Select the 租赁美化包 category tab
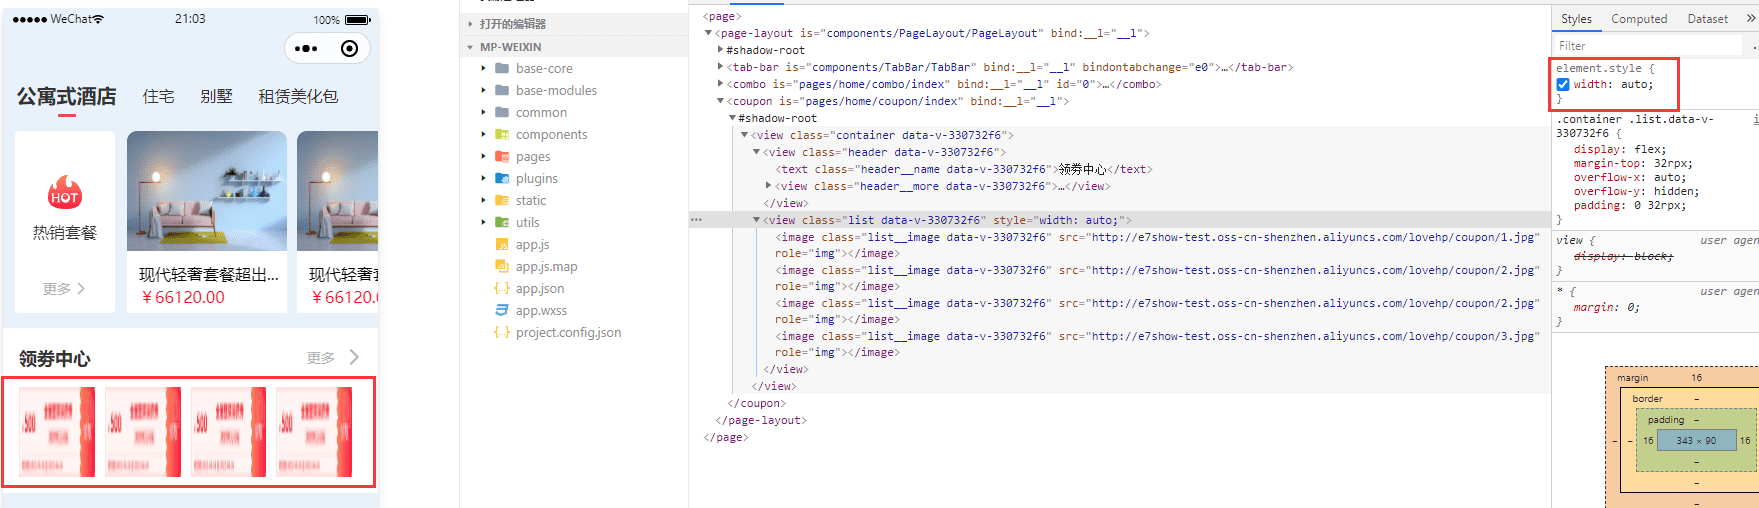Screen dimensions: 1759x508 298,97
